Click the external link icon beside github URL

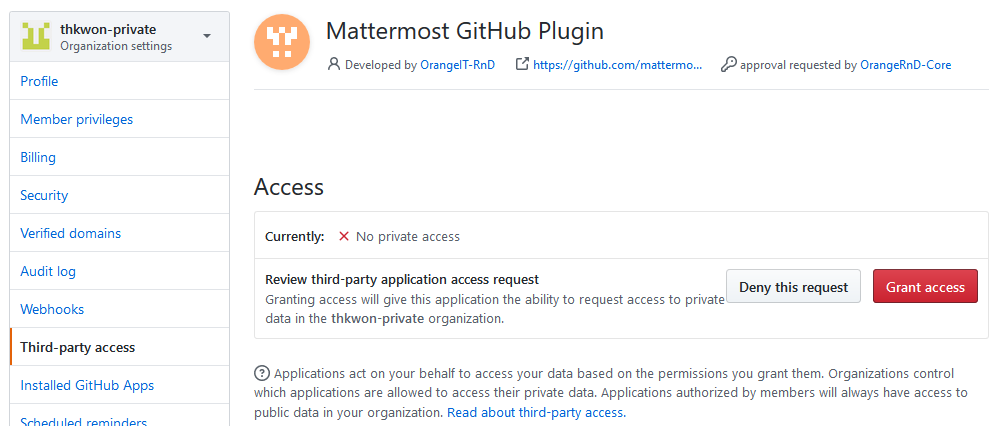tap(521, 64)
